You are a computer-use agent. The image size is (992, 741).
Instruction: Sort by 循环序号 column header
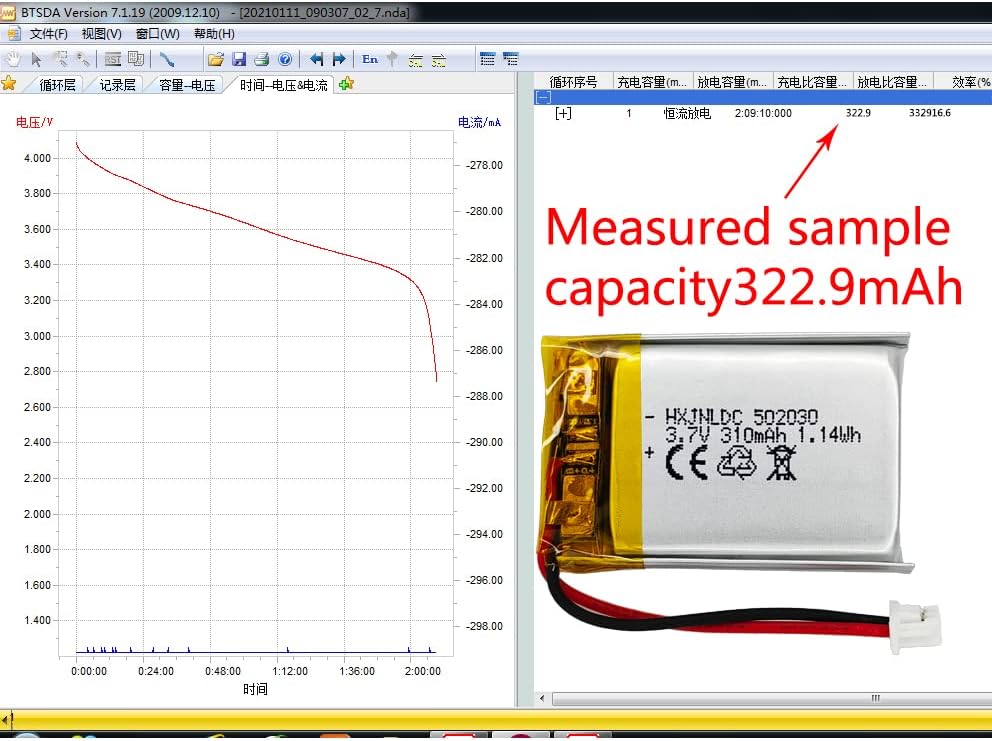[573, 82]
